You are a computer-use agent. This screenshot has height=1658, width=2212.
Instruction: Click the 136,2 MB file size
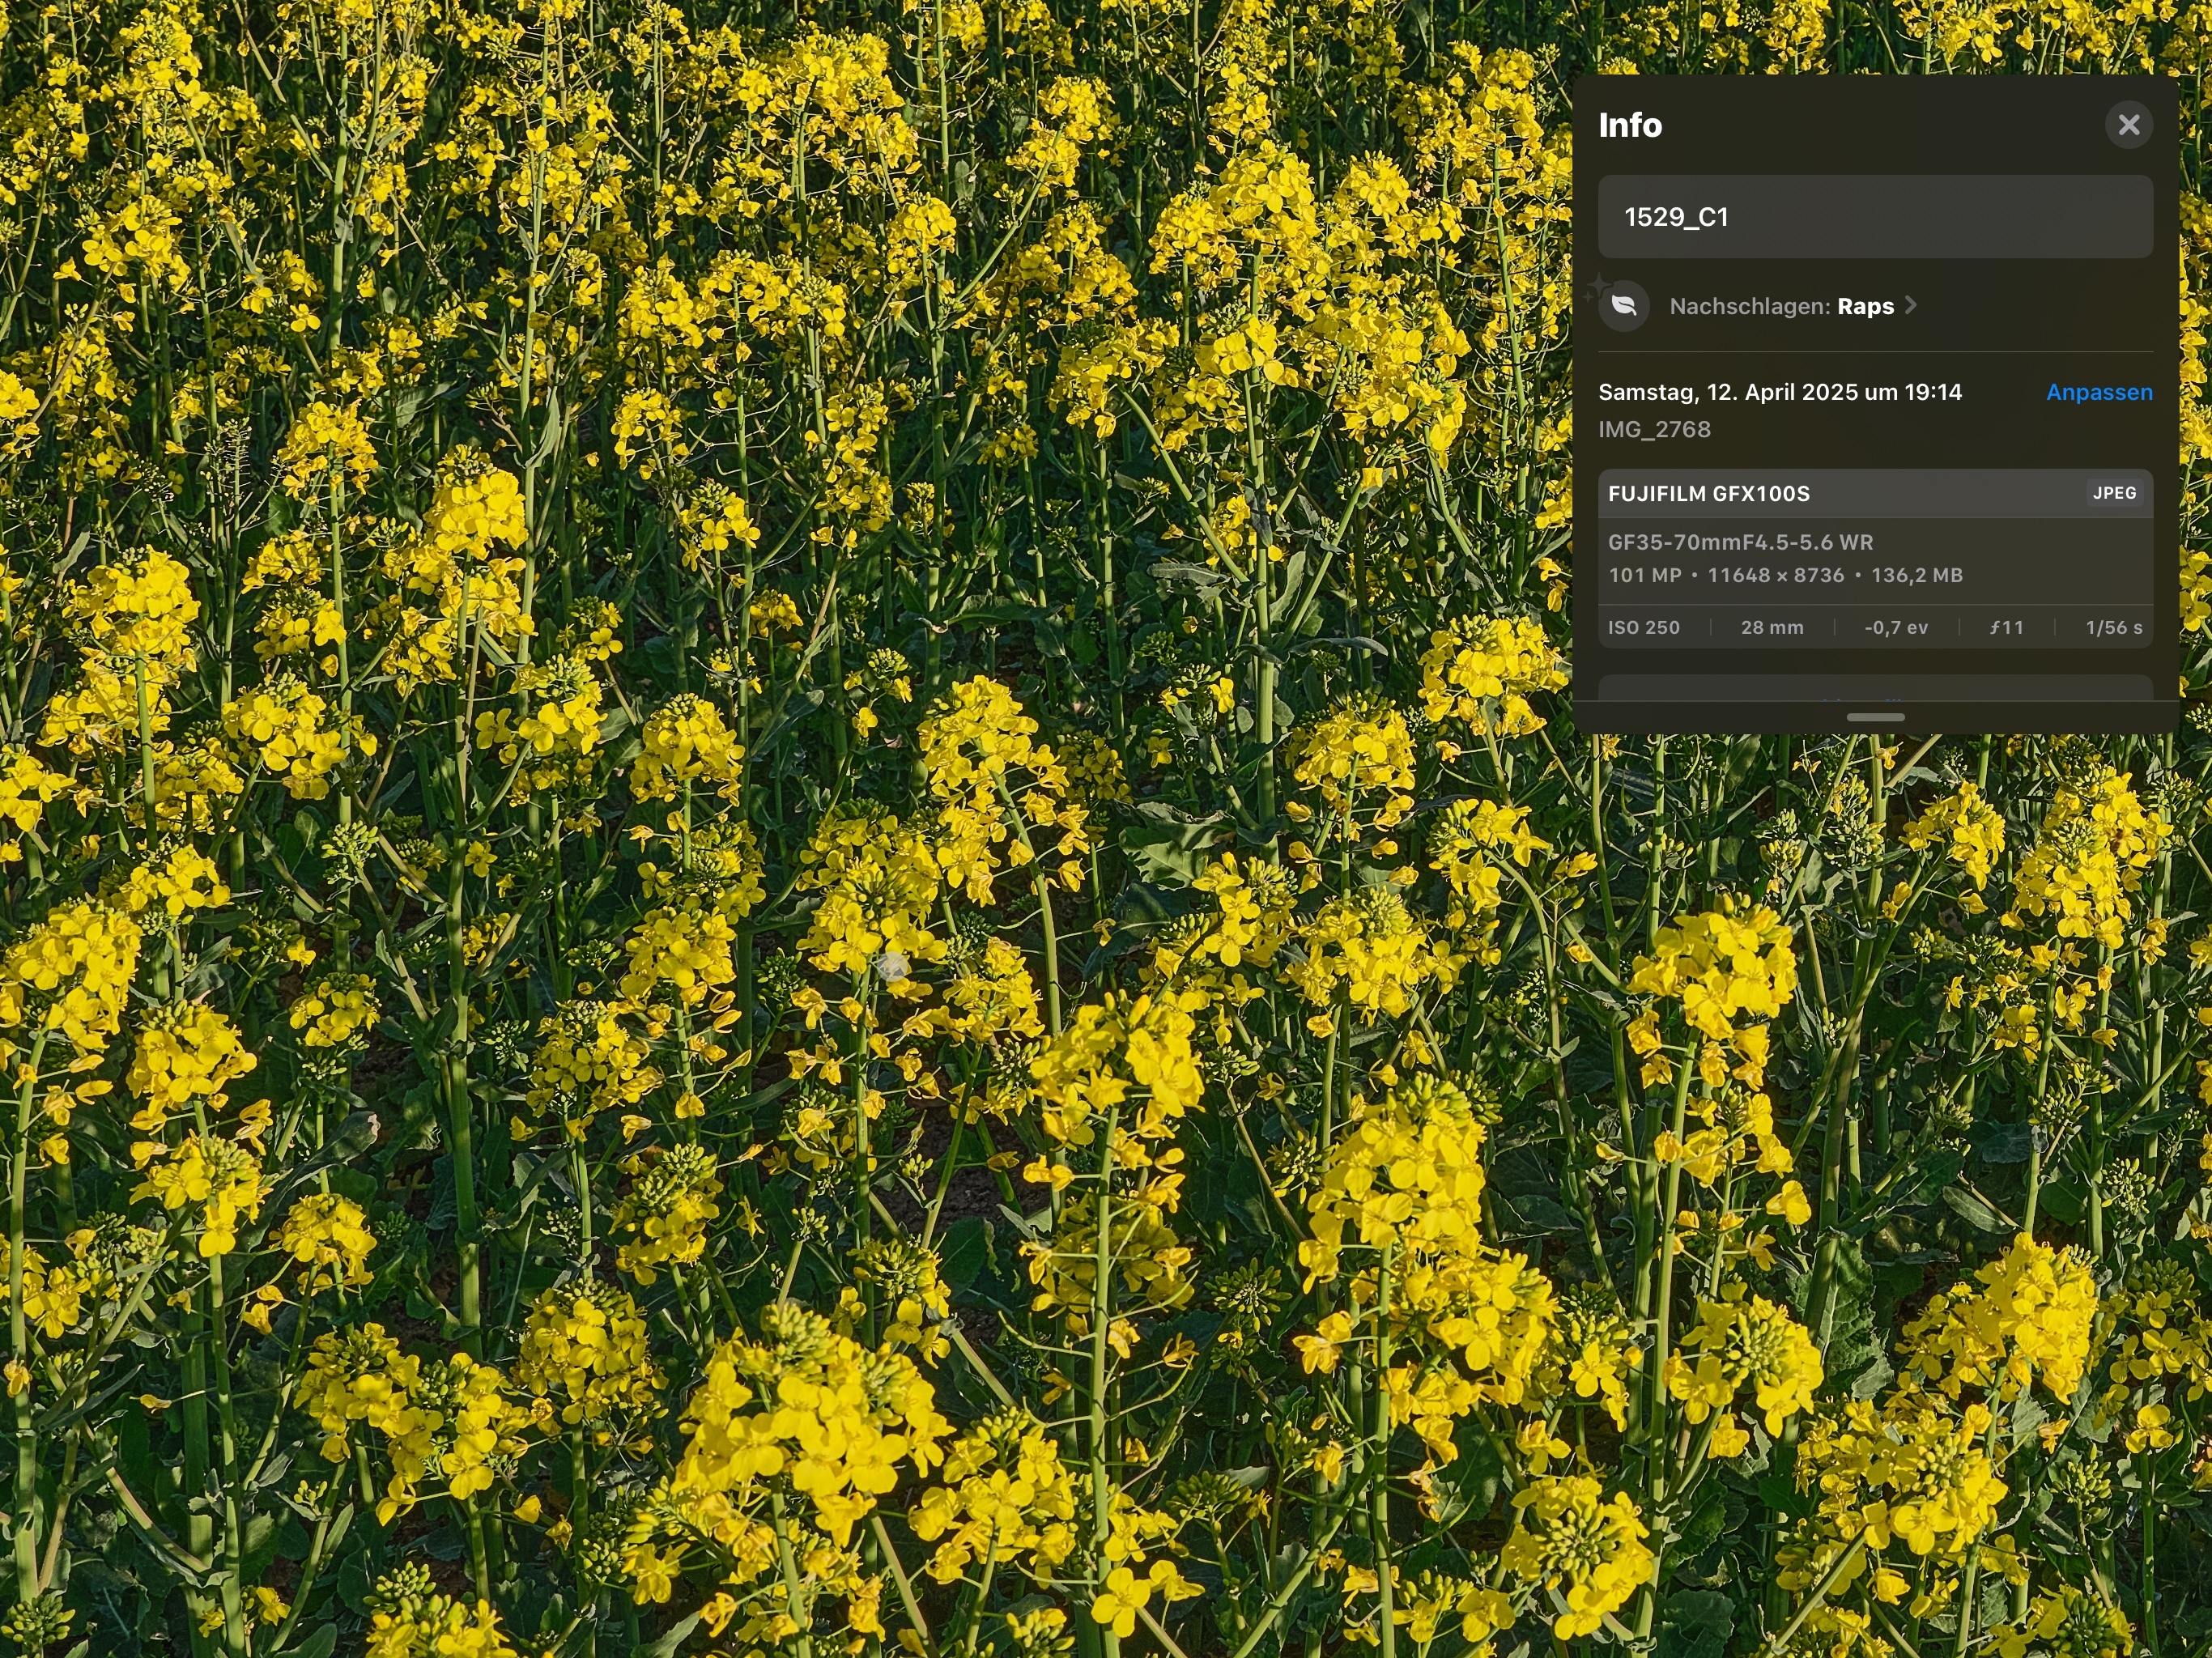click(x=1916, y=575)
